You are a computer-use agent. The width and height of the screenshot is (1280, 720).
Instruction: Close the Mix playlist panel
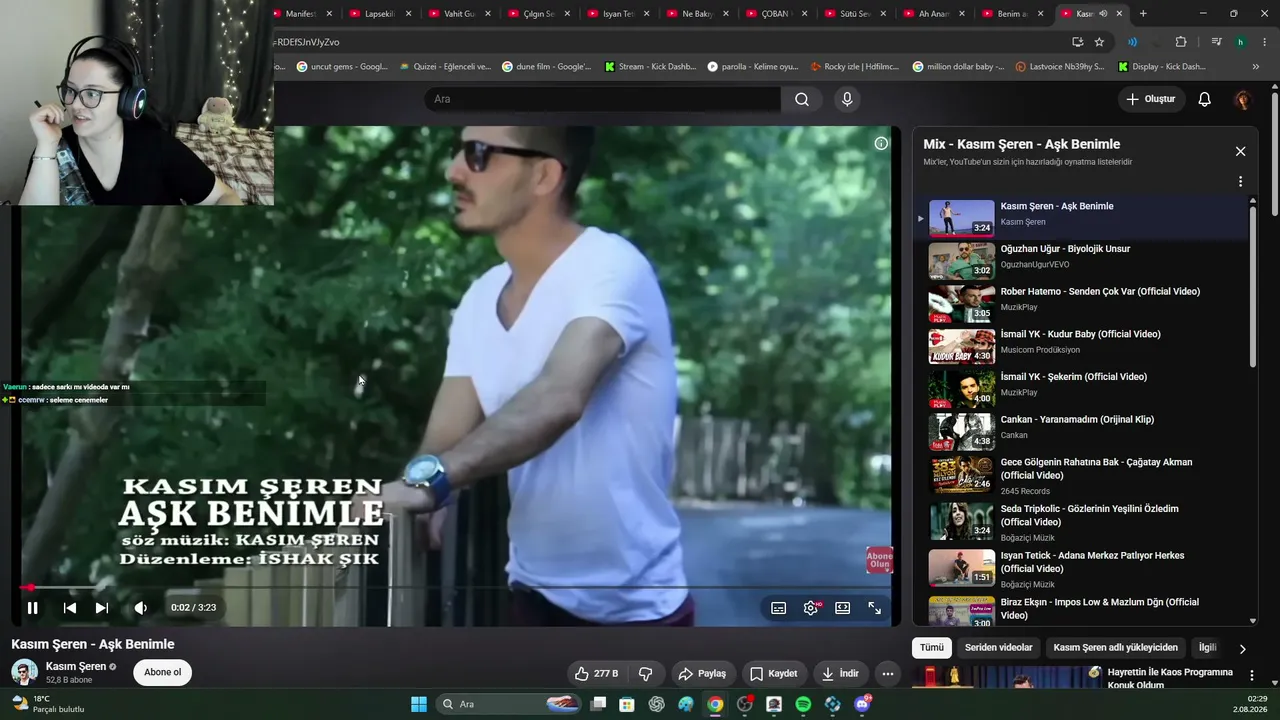point(1240,151)
